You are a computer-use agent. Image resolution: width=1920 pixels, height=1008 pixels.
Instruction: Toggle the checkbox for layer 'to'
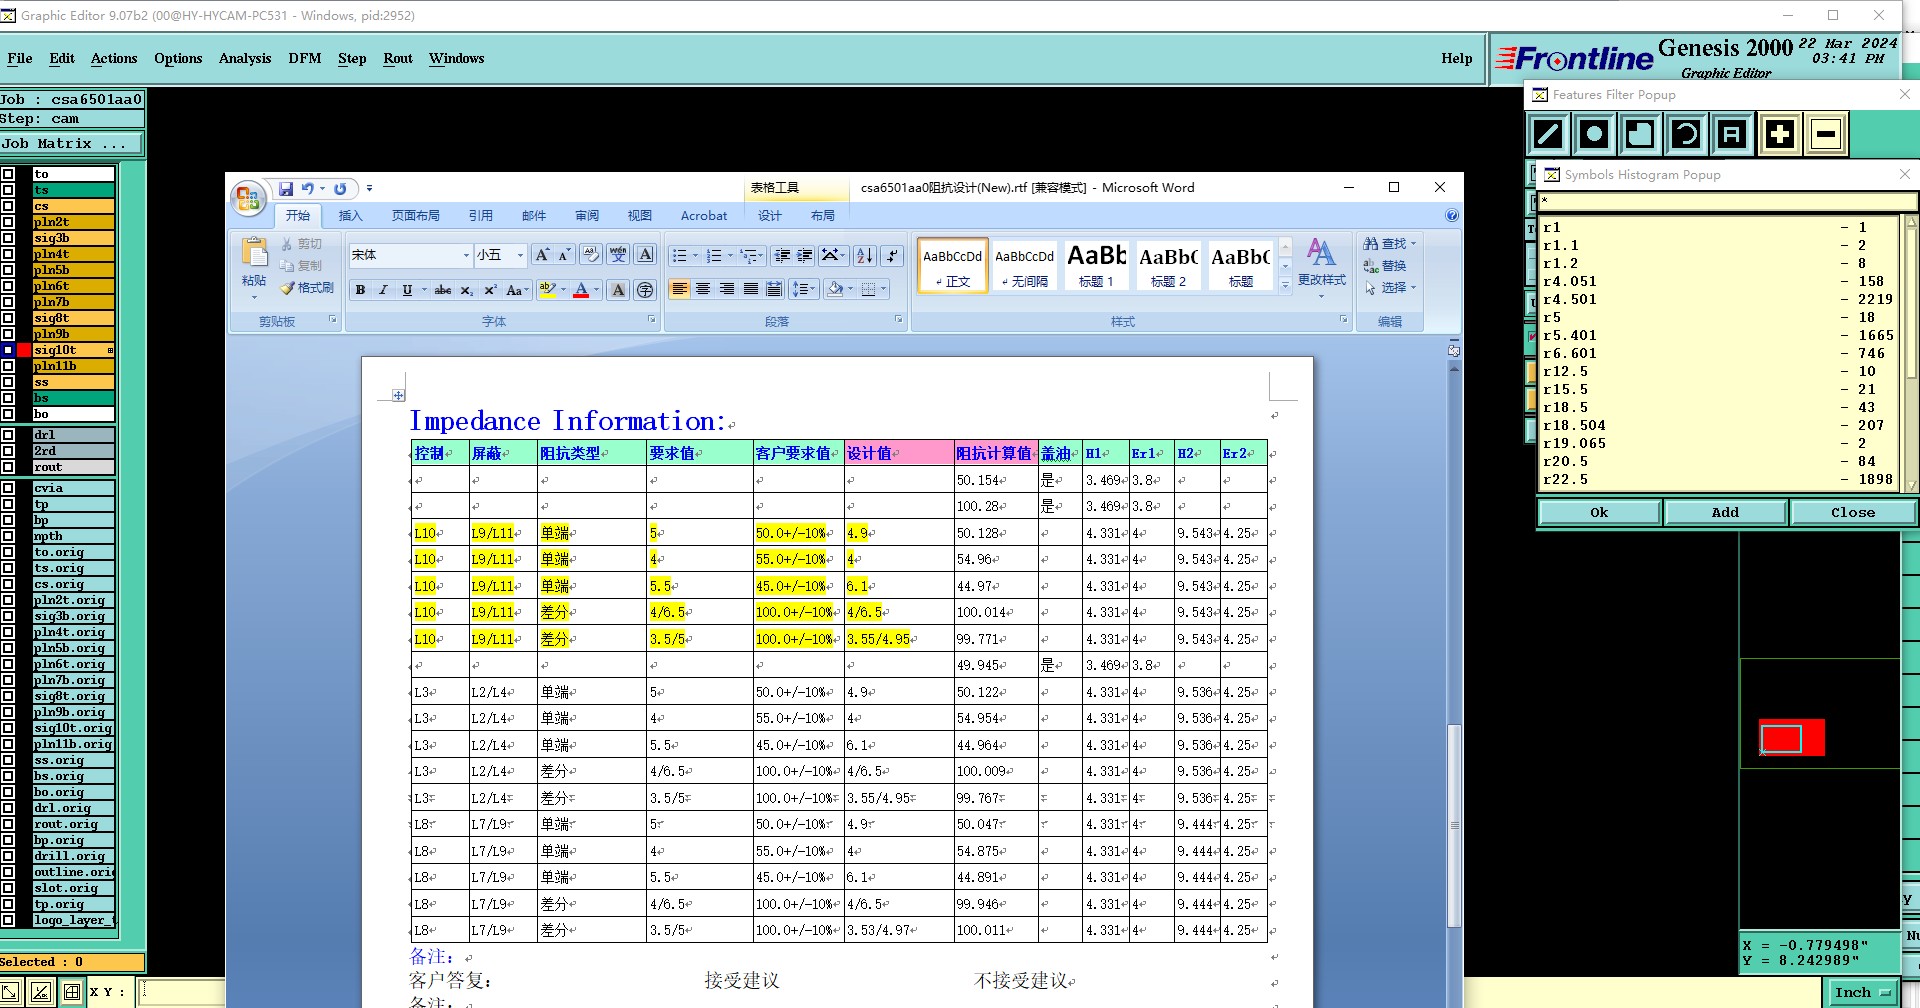[x=8, y=174]
